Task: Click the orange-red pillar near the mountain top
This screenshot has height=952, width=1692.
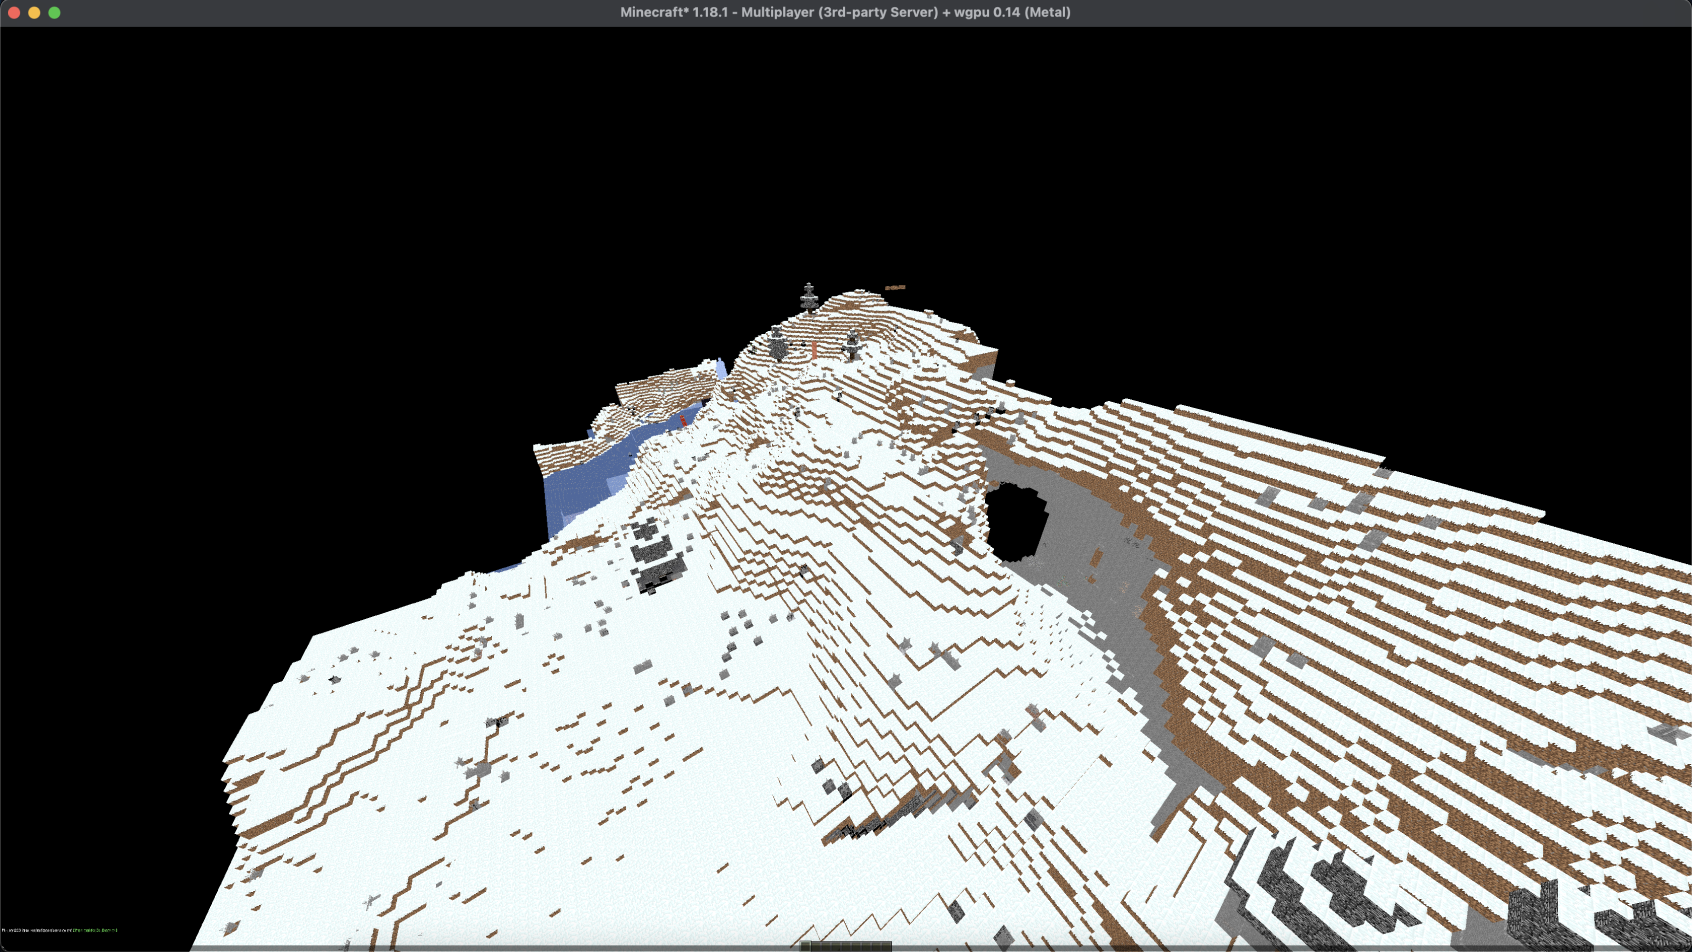Action: click(x=814, y=349)
